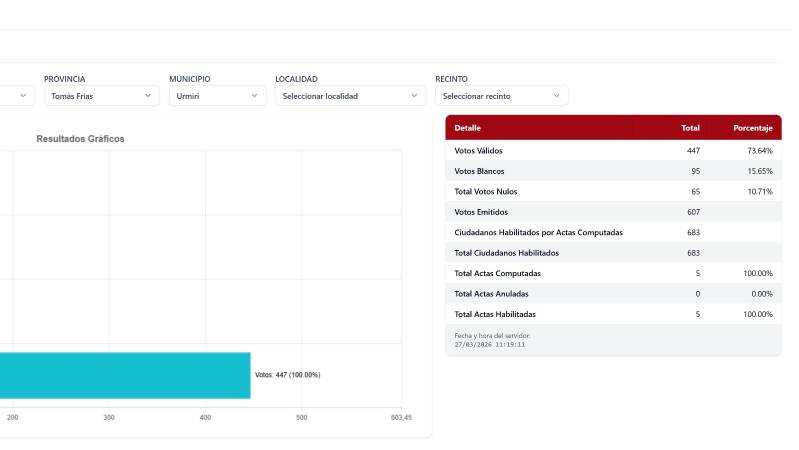
Task: Select the Total Actas Computadas row
Action: point(612,273)
